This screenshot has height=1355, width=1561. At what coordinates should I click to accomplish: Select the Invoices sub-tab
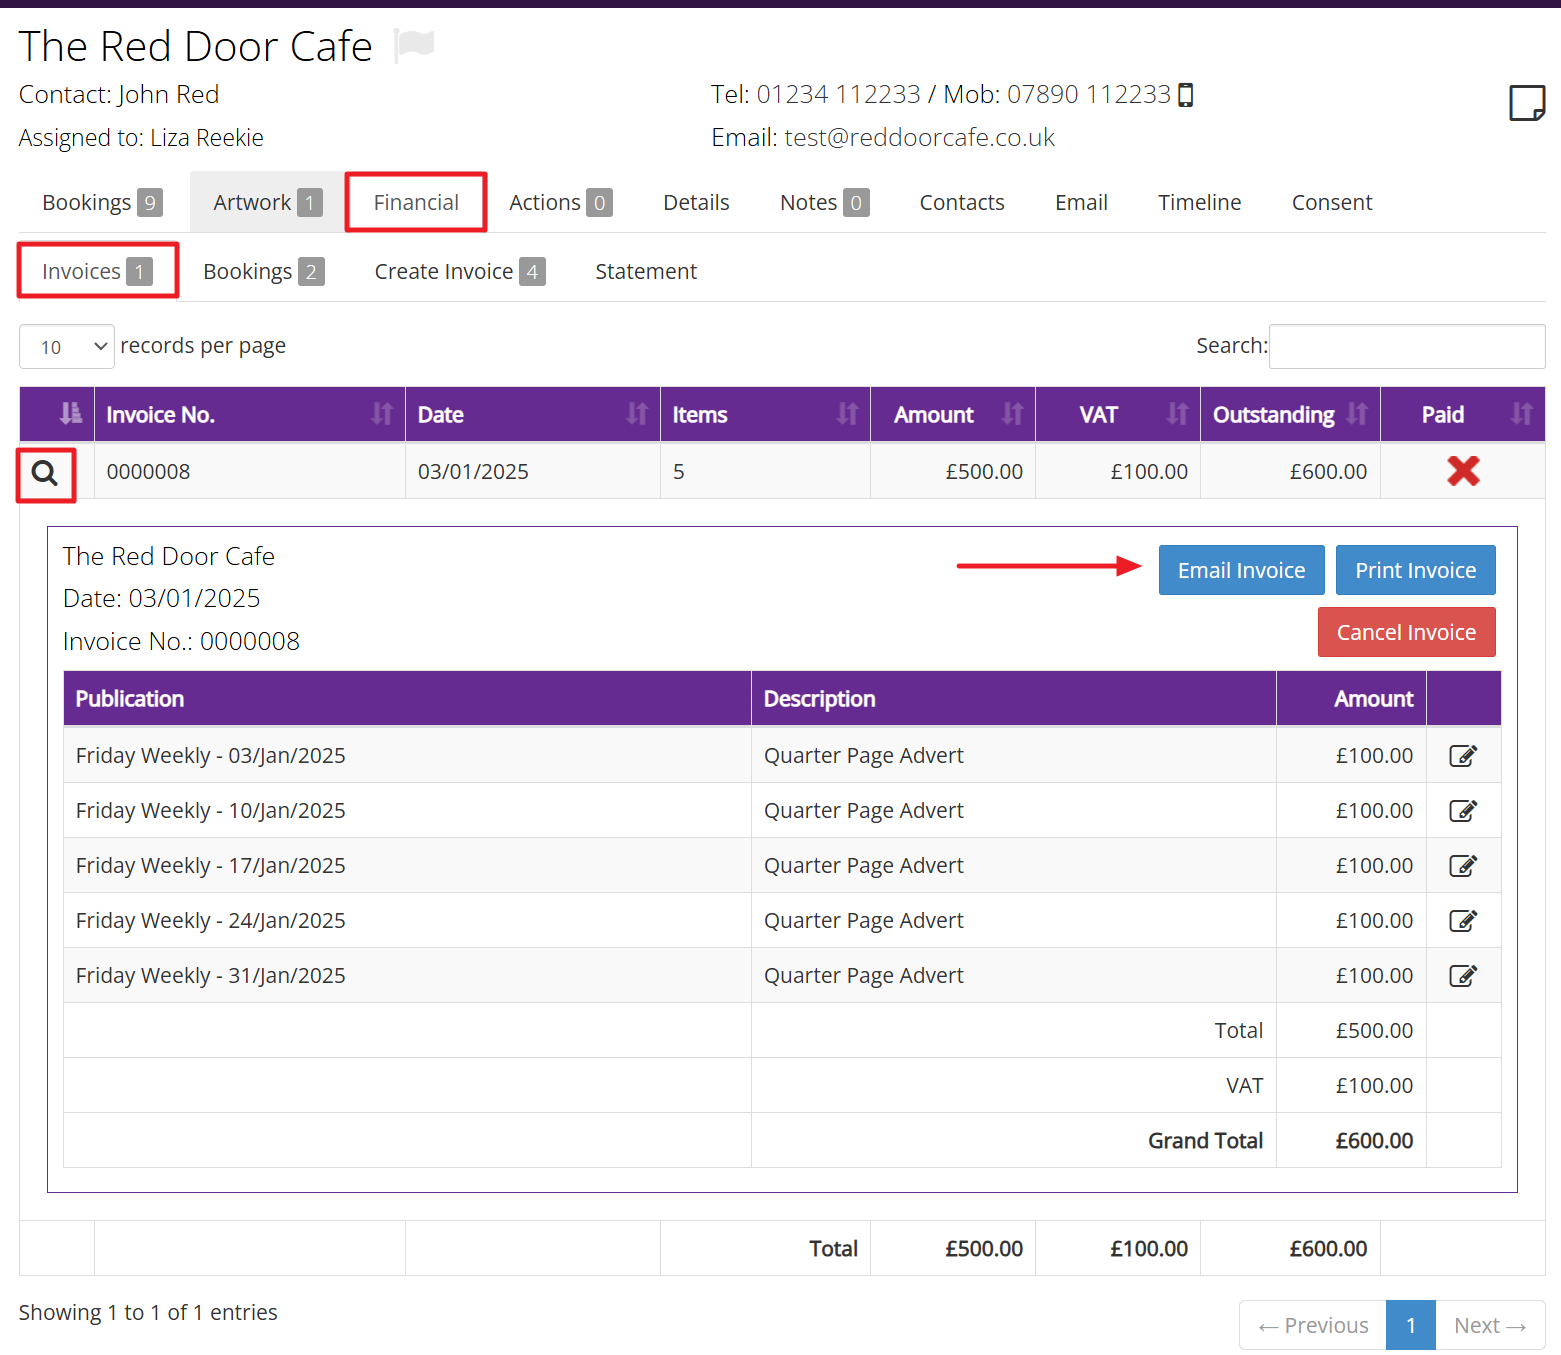click(97, 272)
